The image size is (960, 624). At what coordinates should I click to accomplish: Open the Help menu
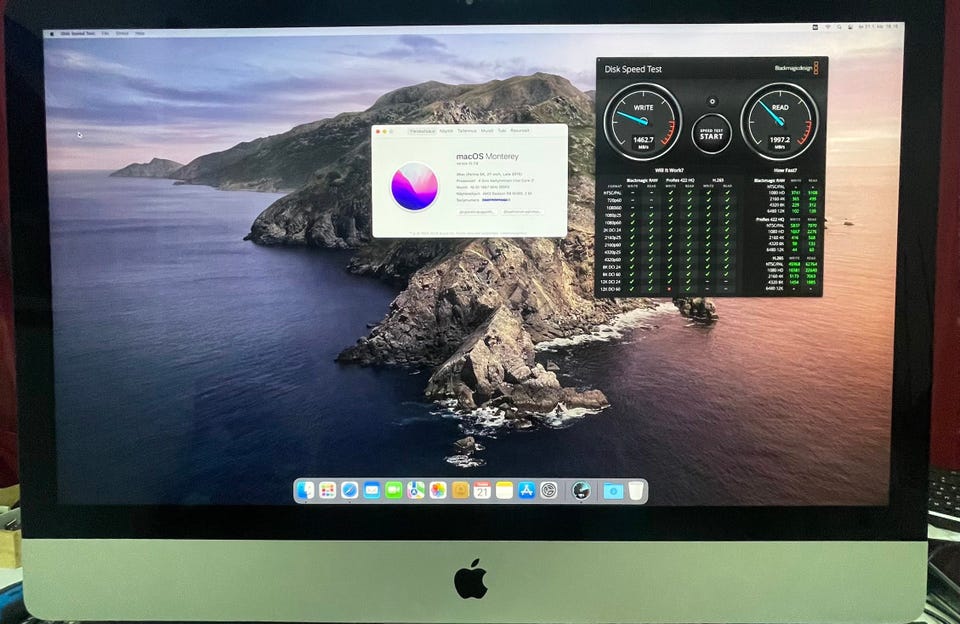coord(140,34)
